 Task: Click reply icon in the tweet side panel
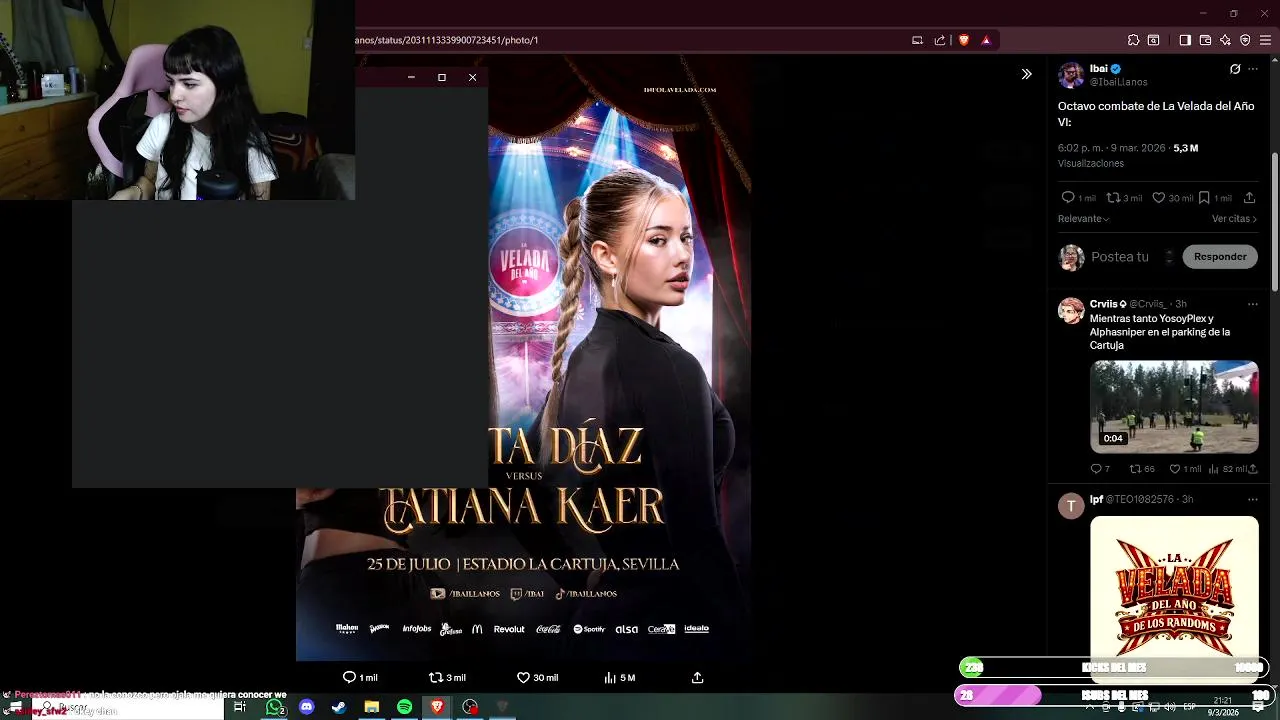click(1068, 198)
